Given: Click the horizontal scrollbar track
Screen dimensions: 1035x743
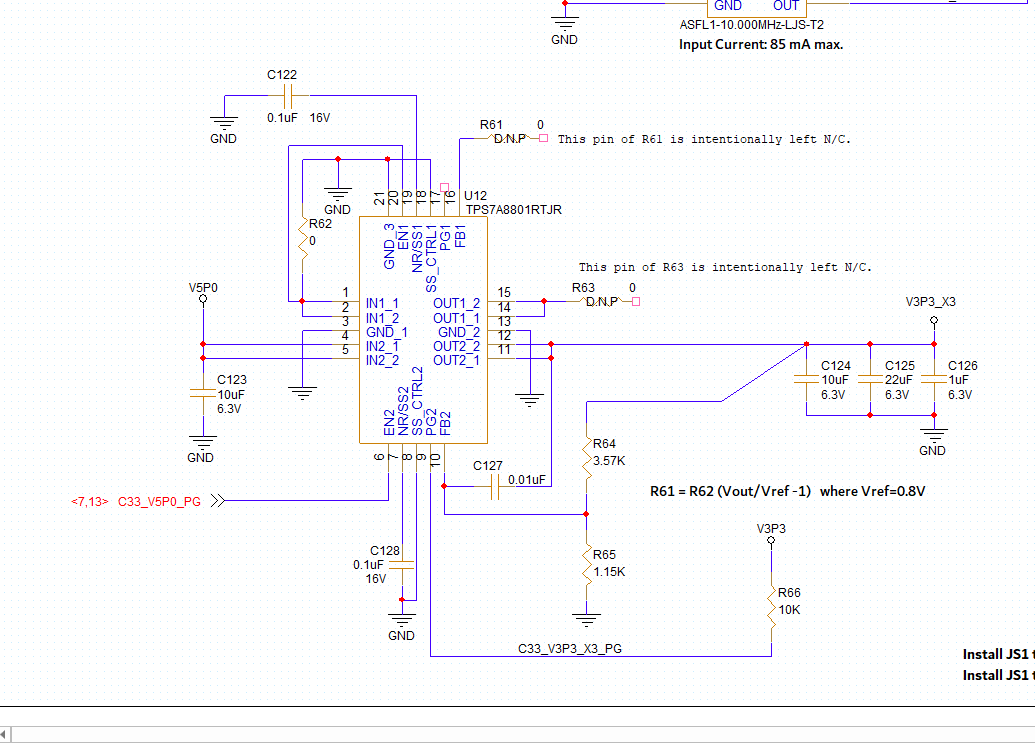Looking at the screenshot, I should [523, 734].
